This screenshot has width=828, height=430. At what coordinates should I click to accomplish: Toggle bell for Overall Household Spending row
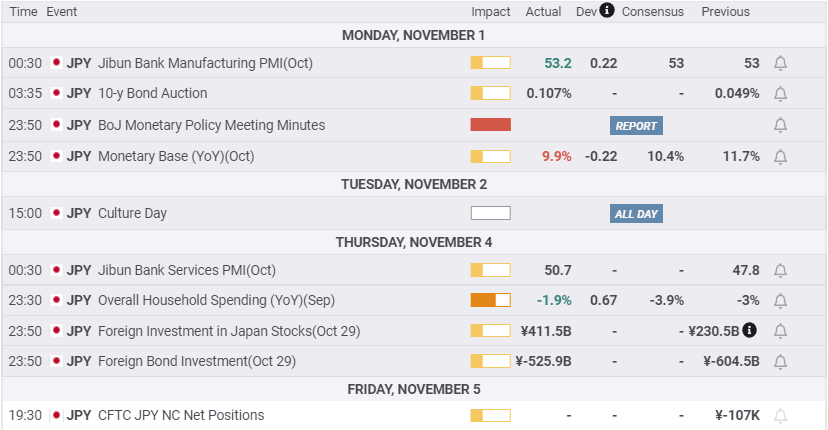[x=781, y=300]
